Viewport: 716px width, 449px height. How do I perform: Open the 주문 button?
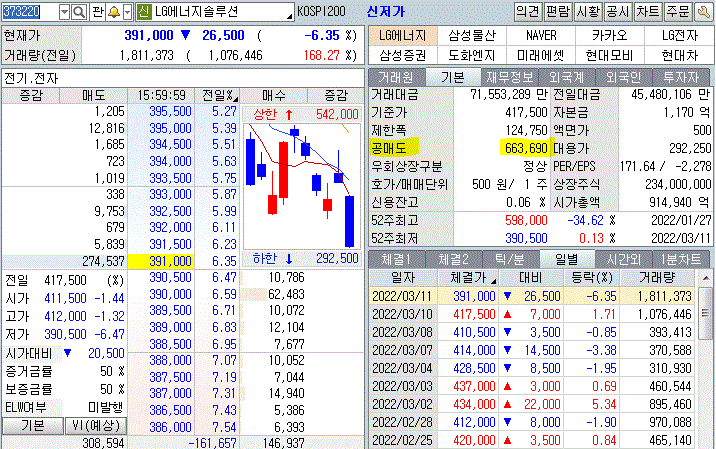click(678, 11)
